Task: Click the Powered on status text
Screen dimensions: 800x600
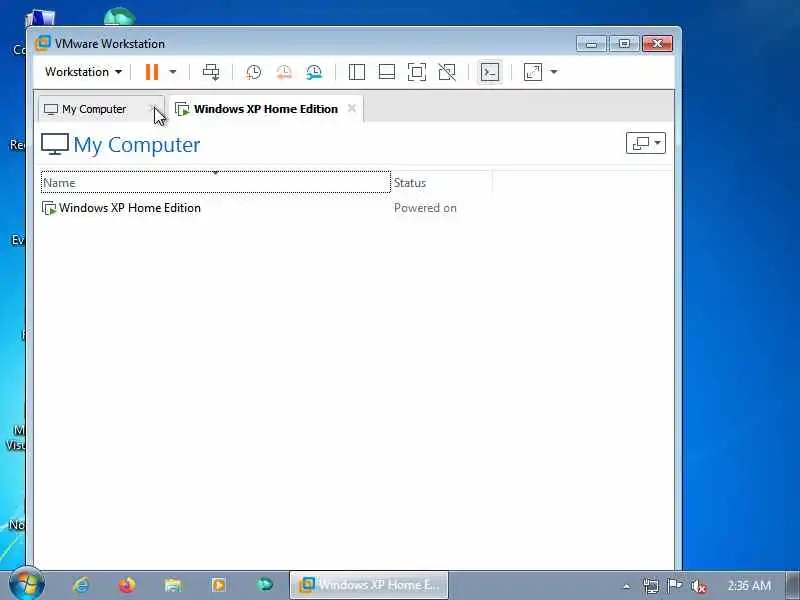Action: point(425,208)
